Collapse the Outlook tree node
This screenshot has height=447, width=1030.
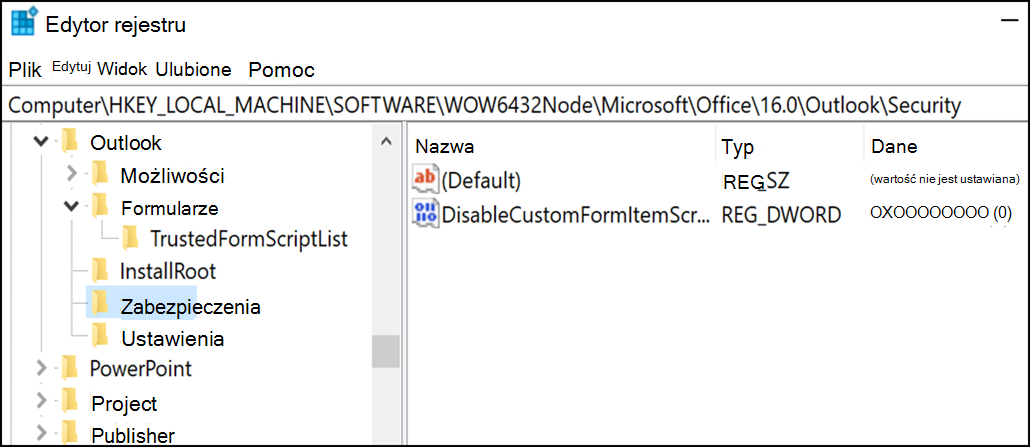tap(41, 142)
